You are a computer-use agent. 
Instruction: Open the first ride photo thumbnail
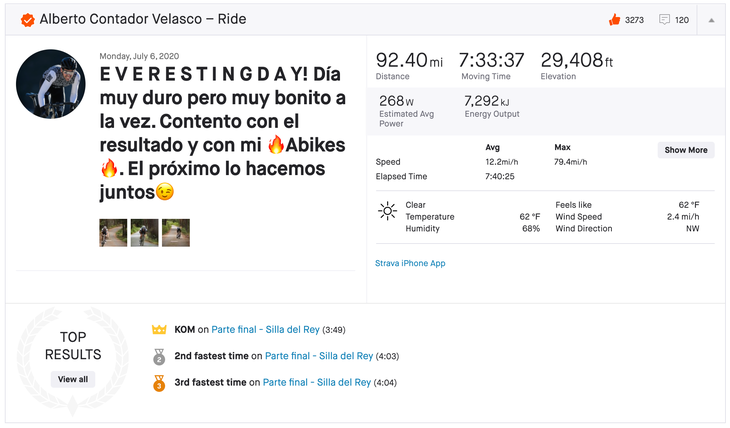tap(112, 233)
